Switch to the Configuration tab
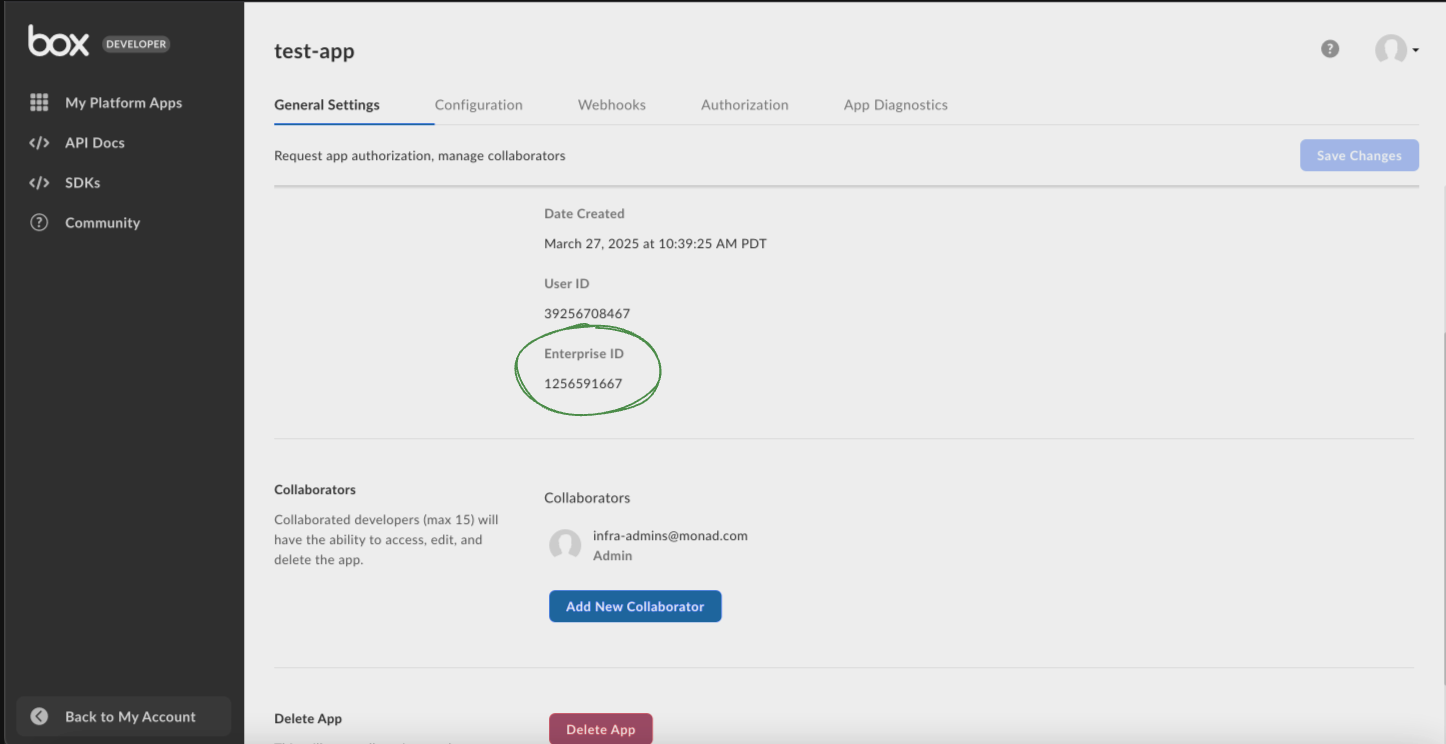 [x=478, y=105]
